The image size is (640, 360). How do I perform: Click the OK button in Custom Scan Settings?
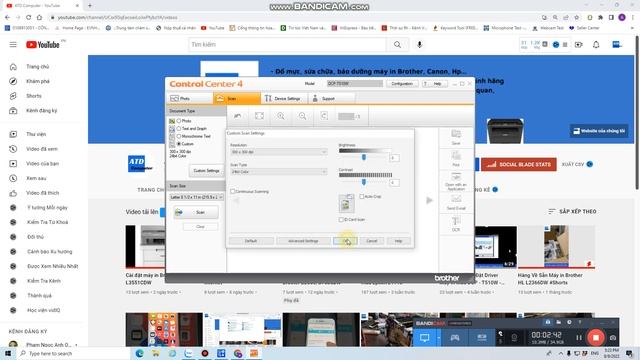pos(345,241)
